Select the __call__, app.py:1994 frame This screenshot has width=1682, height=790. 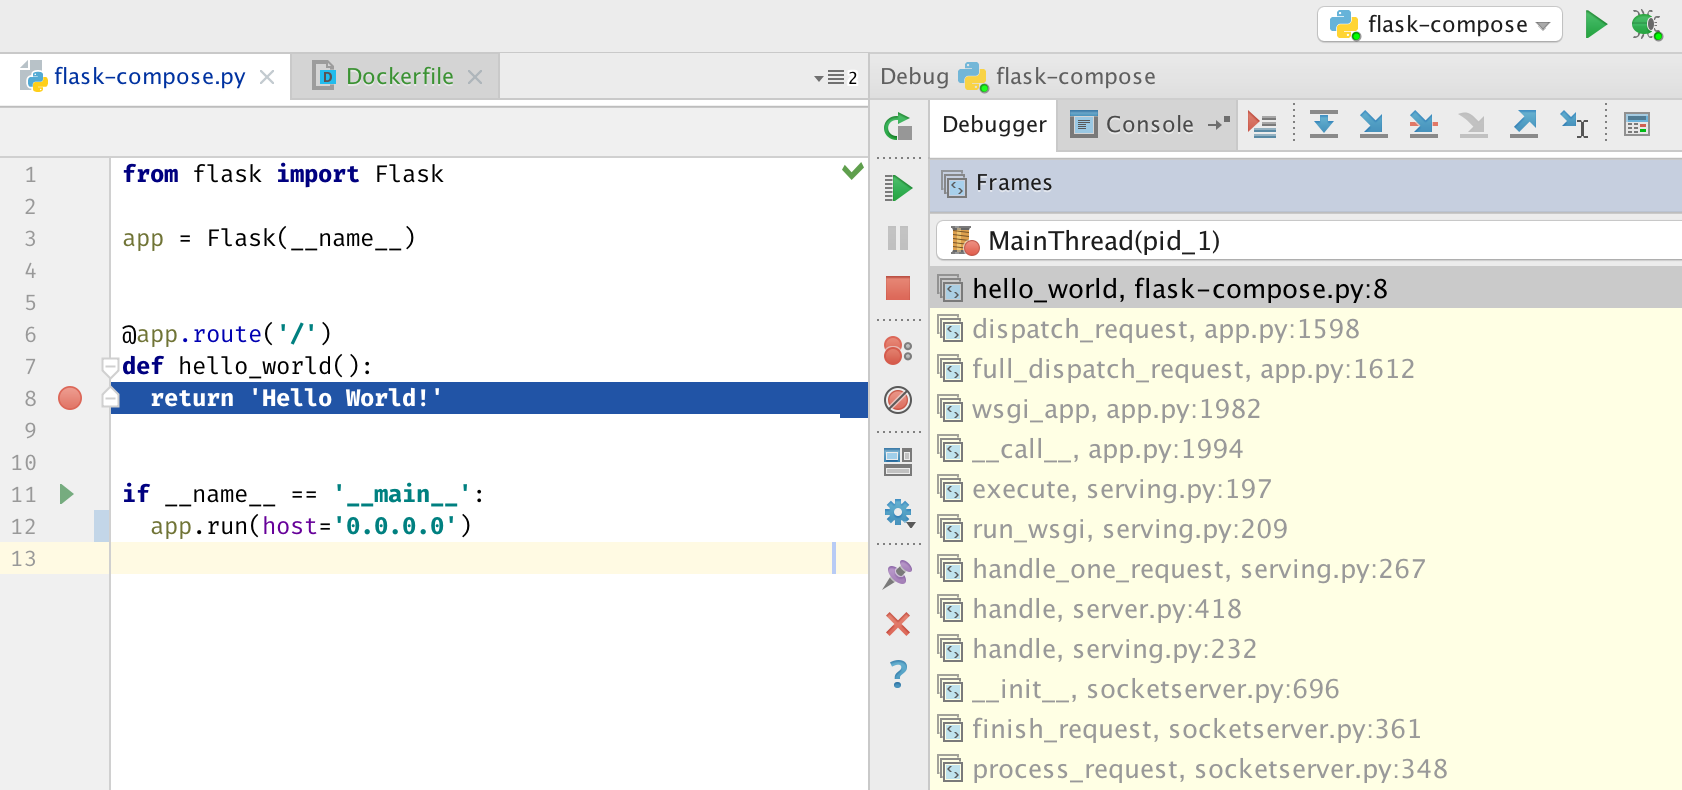pyautogui.click(x=1308, y=449)
